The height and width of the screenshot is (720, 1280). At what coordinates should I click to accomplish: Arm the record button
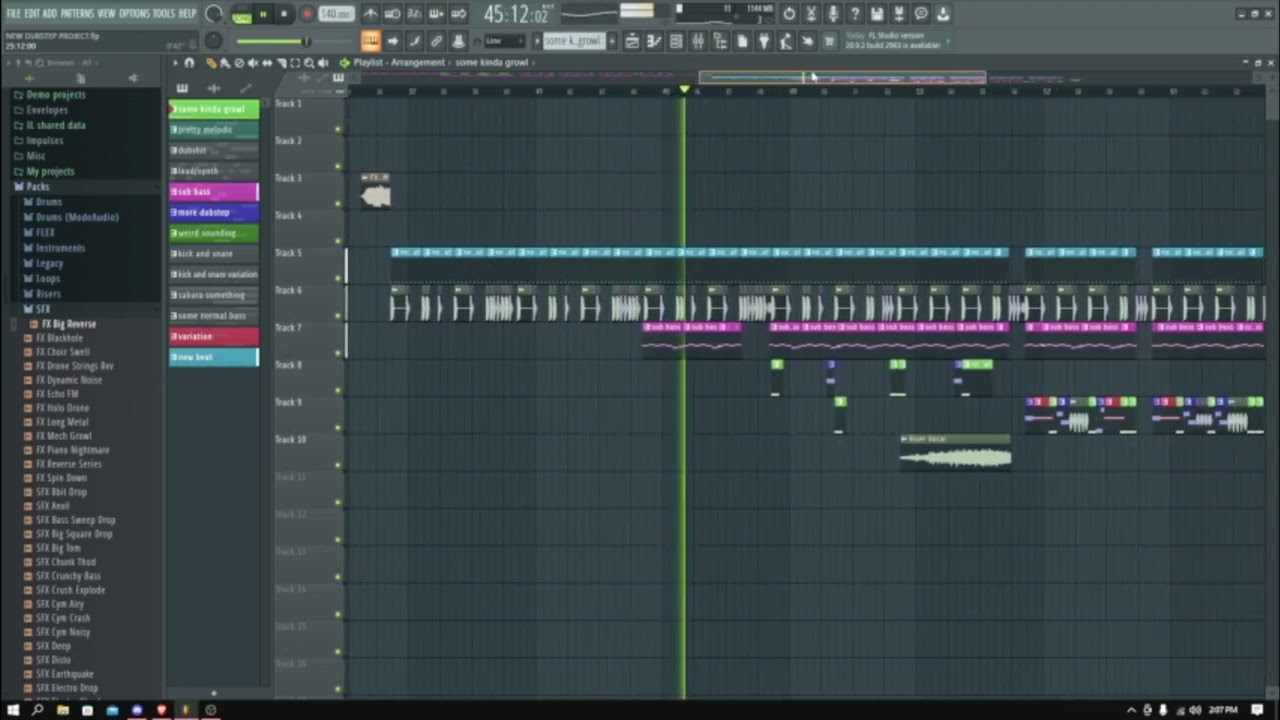pos(307,14)
